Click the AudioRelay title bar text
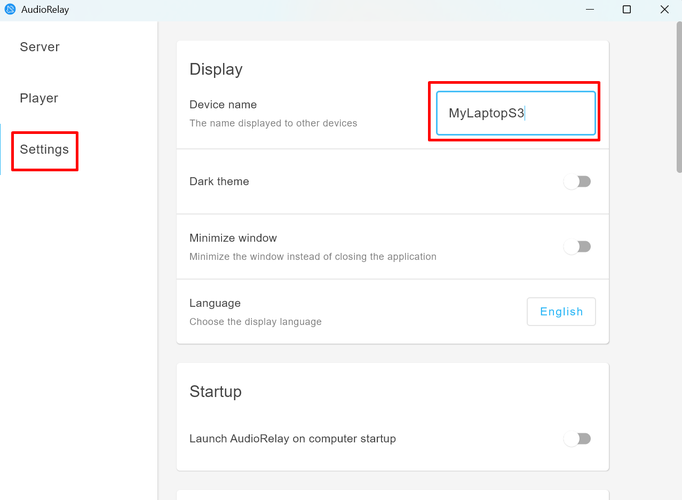This screenshot has height=500, width=682. 45,10
